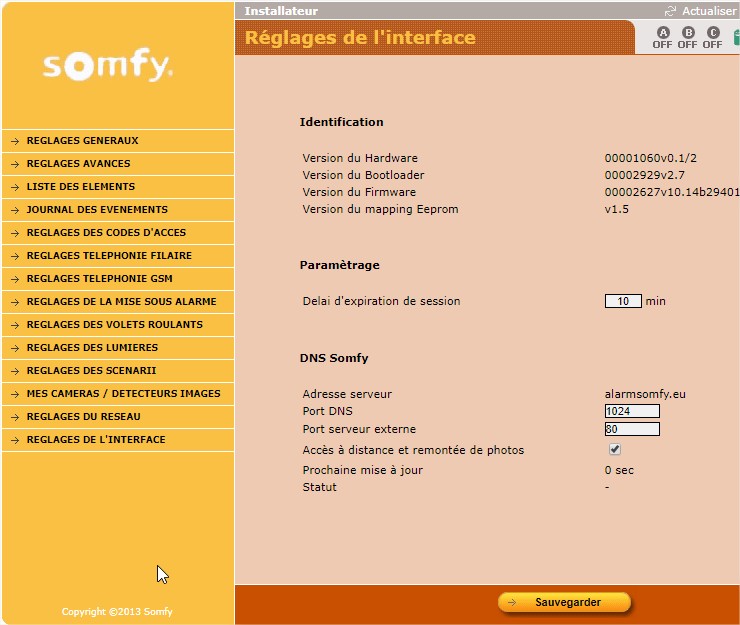
Task: Toggle the remote access and photo upload checkbox
Action: [615, 450]
